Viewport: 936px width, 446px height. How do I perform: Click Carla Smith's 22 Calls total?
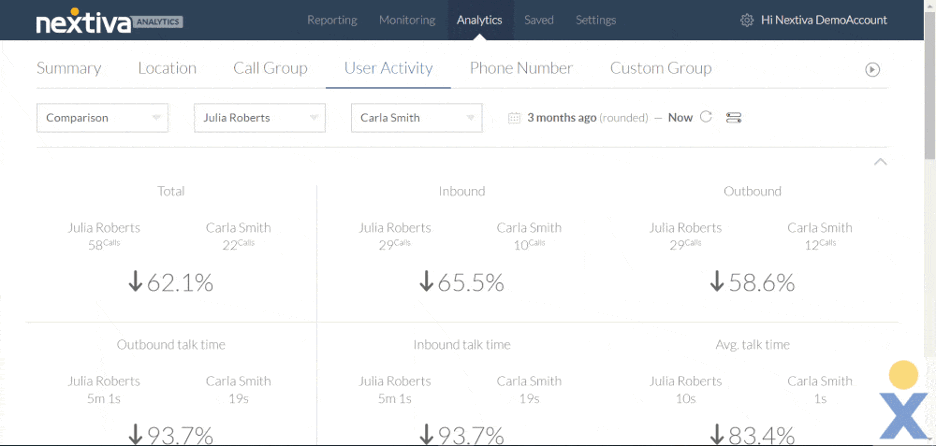(x=238, y=244)
